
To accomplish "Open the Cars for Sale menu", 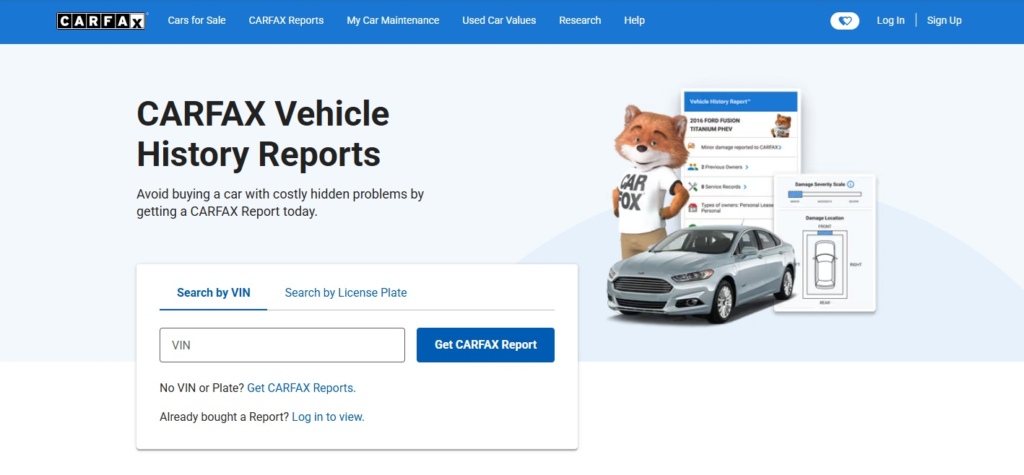I will (x=196, y=21).
